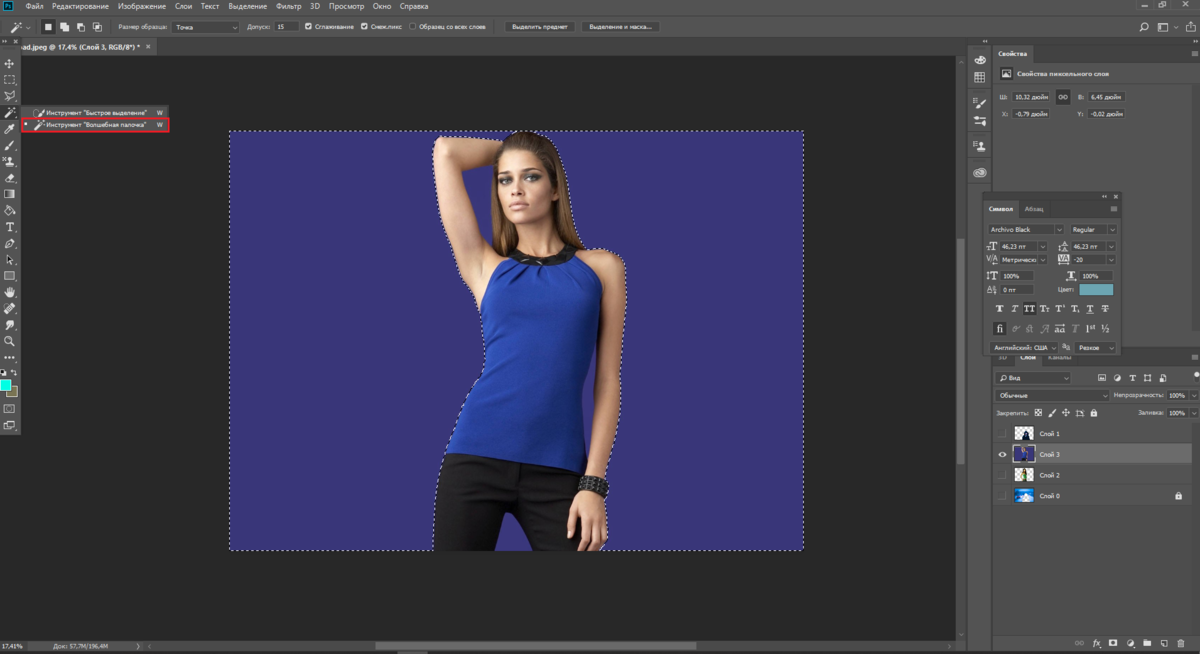
Task: Select the Hand tool
Action: tap(10, 292)
